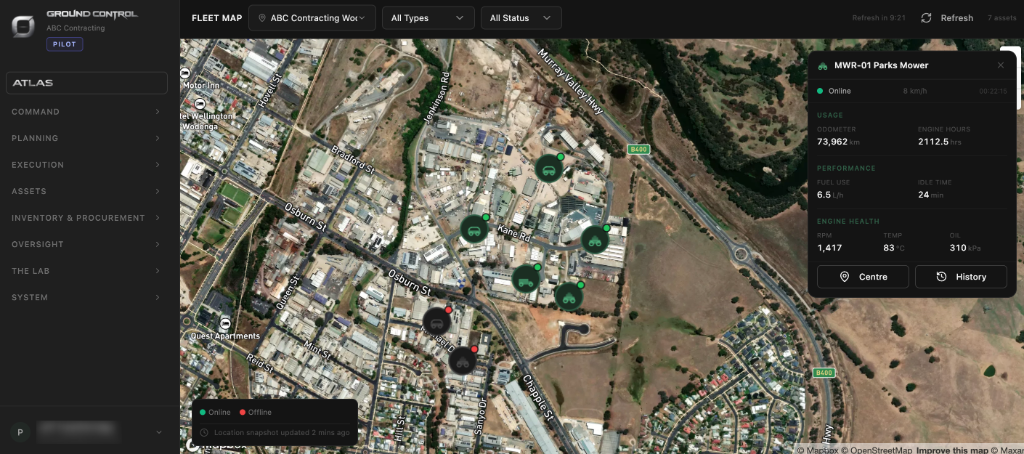Click the FLEET MAP title
The width and height of the screenshot is (1024, 454).
(217, 18)
